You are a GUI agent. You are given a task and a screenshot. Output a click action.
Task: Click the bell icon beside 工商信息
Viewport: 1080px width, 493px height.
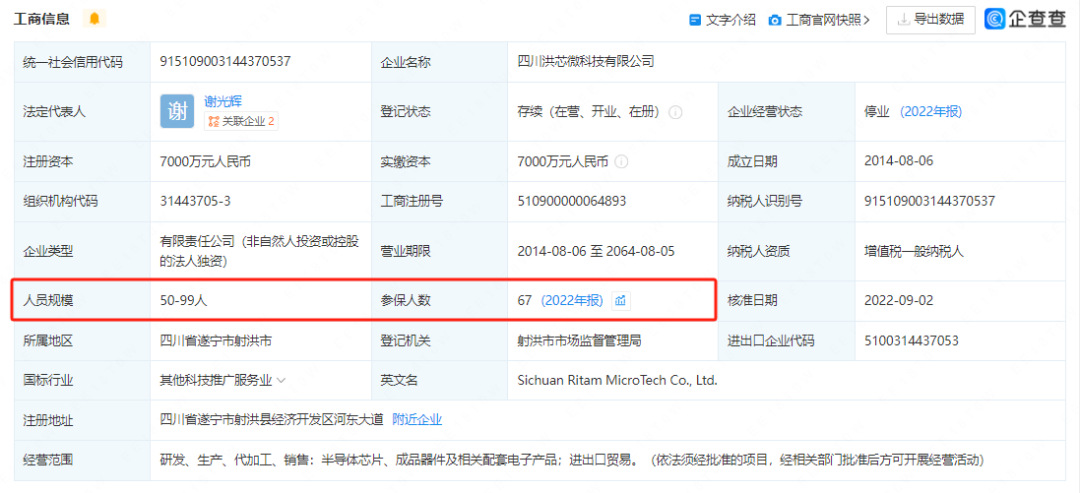pos(95,19)
